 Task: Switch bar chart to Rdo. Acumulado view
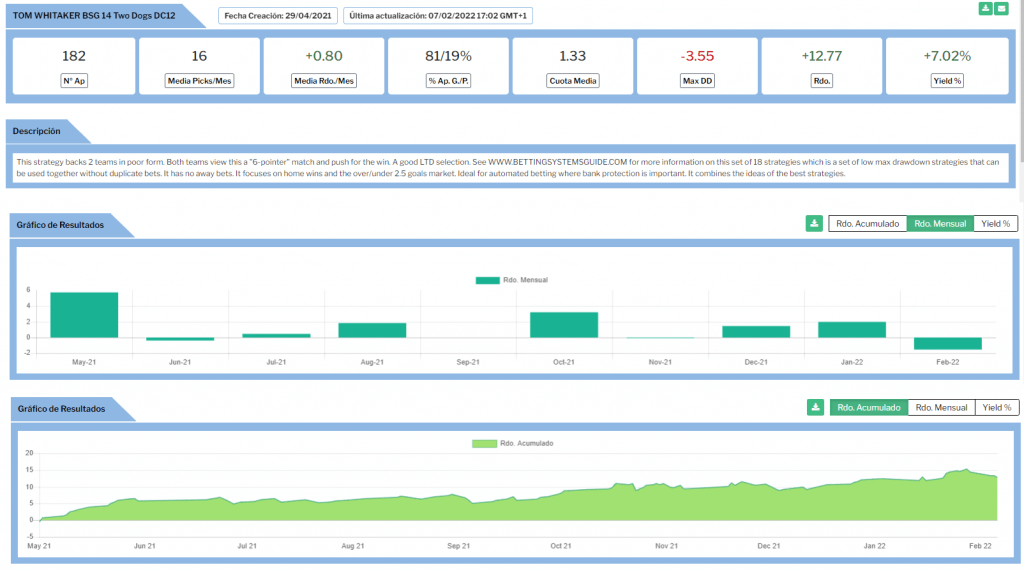coord(867,223)
